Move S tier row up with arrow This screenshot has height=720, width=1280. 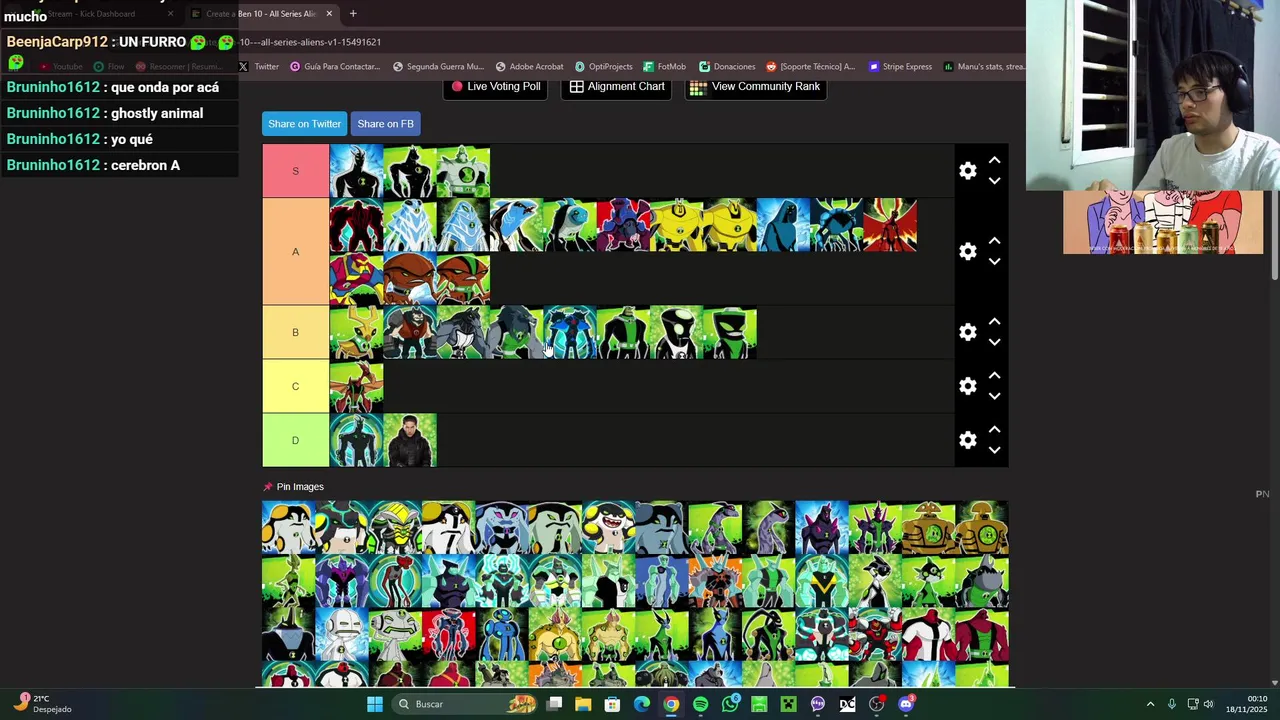coord(994,160)
